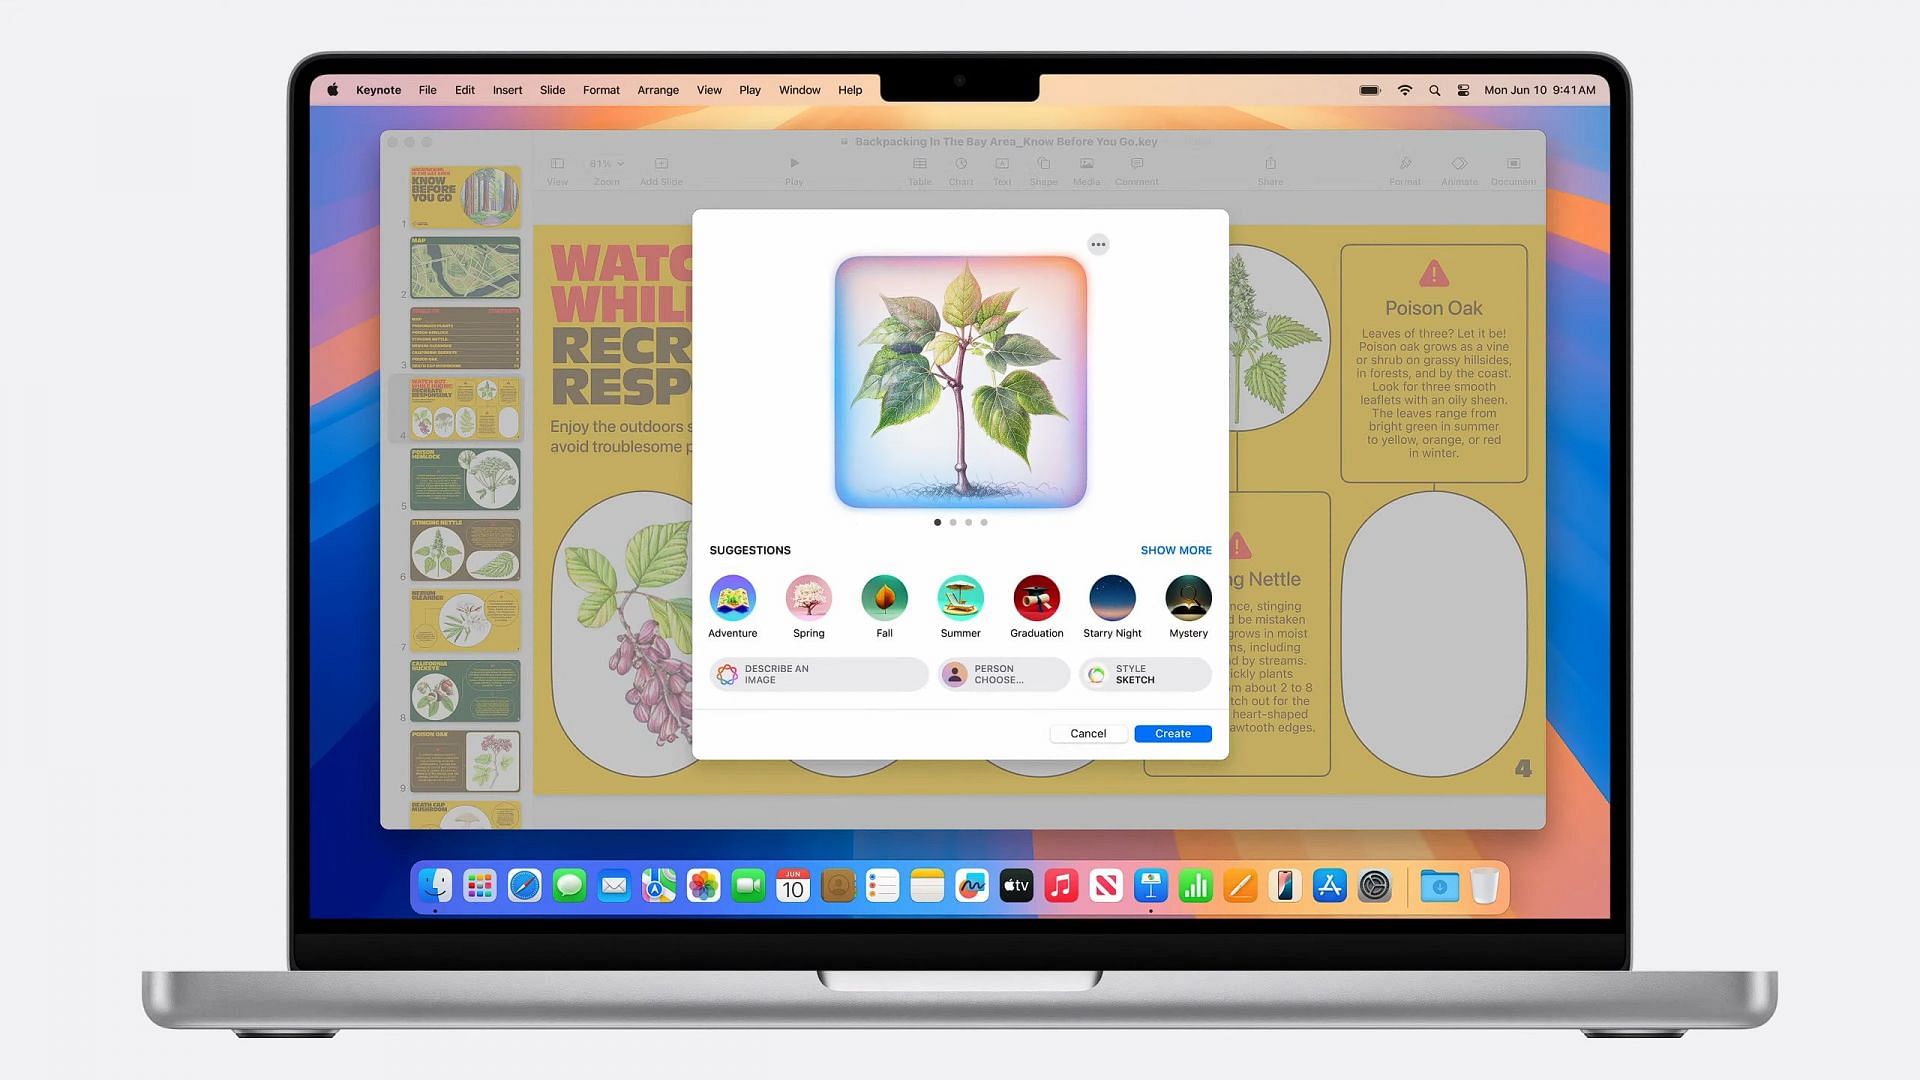This screenshot has height=1080, width=1920.
Task: Navigate to third image preview dot
Action: (968, 522)
